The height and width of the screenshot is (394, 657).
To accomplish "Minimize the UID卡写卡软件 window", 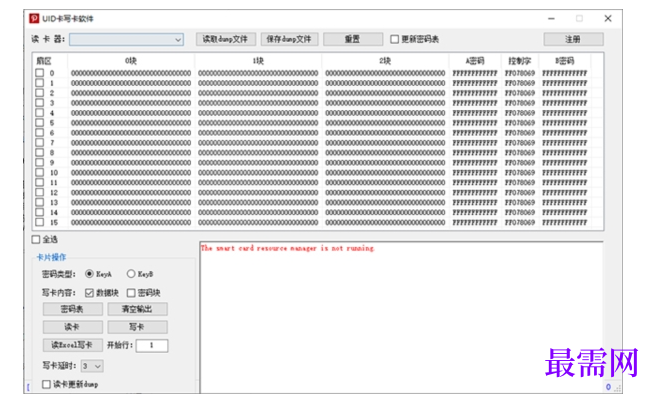I will pos(551,18).
